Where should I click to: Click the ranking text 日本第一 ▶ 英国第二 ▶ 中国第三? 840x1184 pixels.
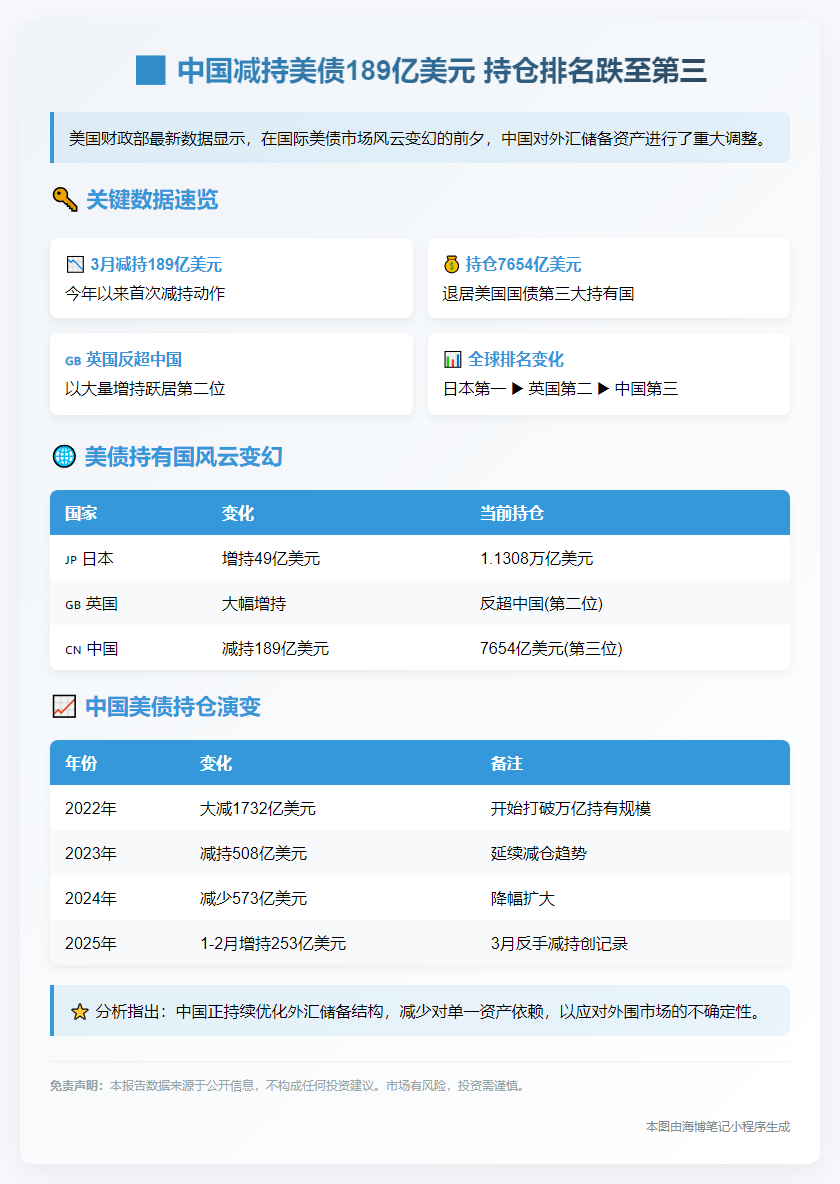click(x=561, y=388)
